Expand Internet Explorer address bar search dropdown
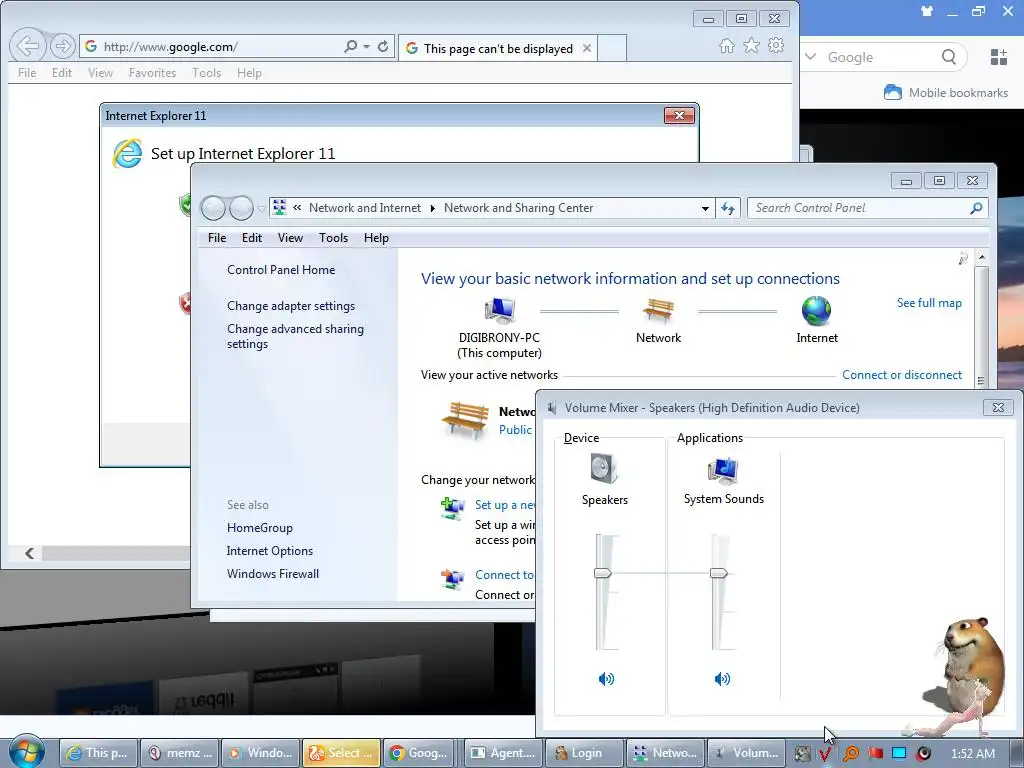The image size is (1024, 768). tap(366, 46)
